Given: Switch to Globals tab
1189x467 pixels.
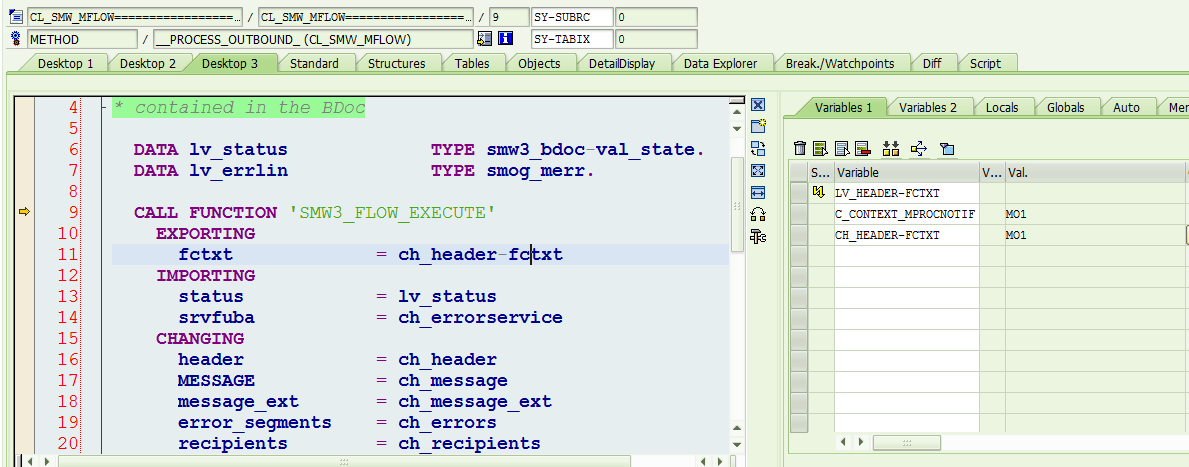Looking at the screenshot, I should 1065,108.
